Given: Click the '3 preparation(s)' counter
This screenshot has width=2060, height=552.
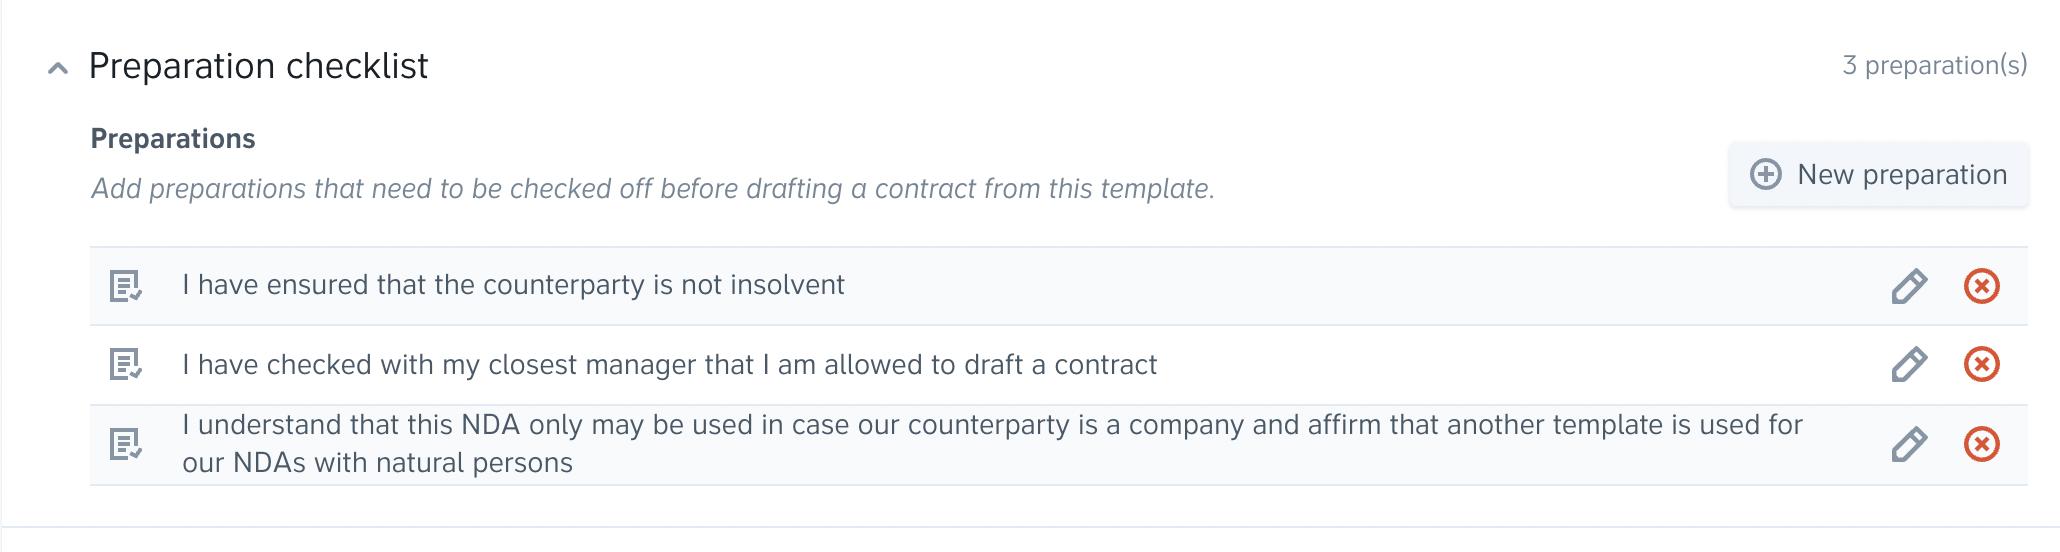Looking at the screenshot, I should 1934,66.
